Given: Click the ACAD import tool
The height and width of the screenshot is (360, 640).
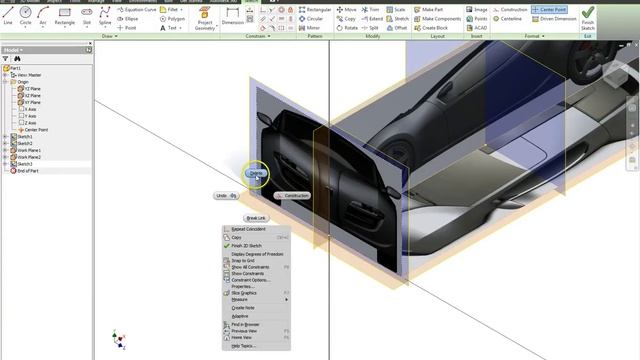Looking at the screenshot, I should coord(477,28).
